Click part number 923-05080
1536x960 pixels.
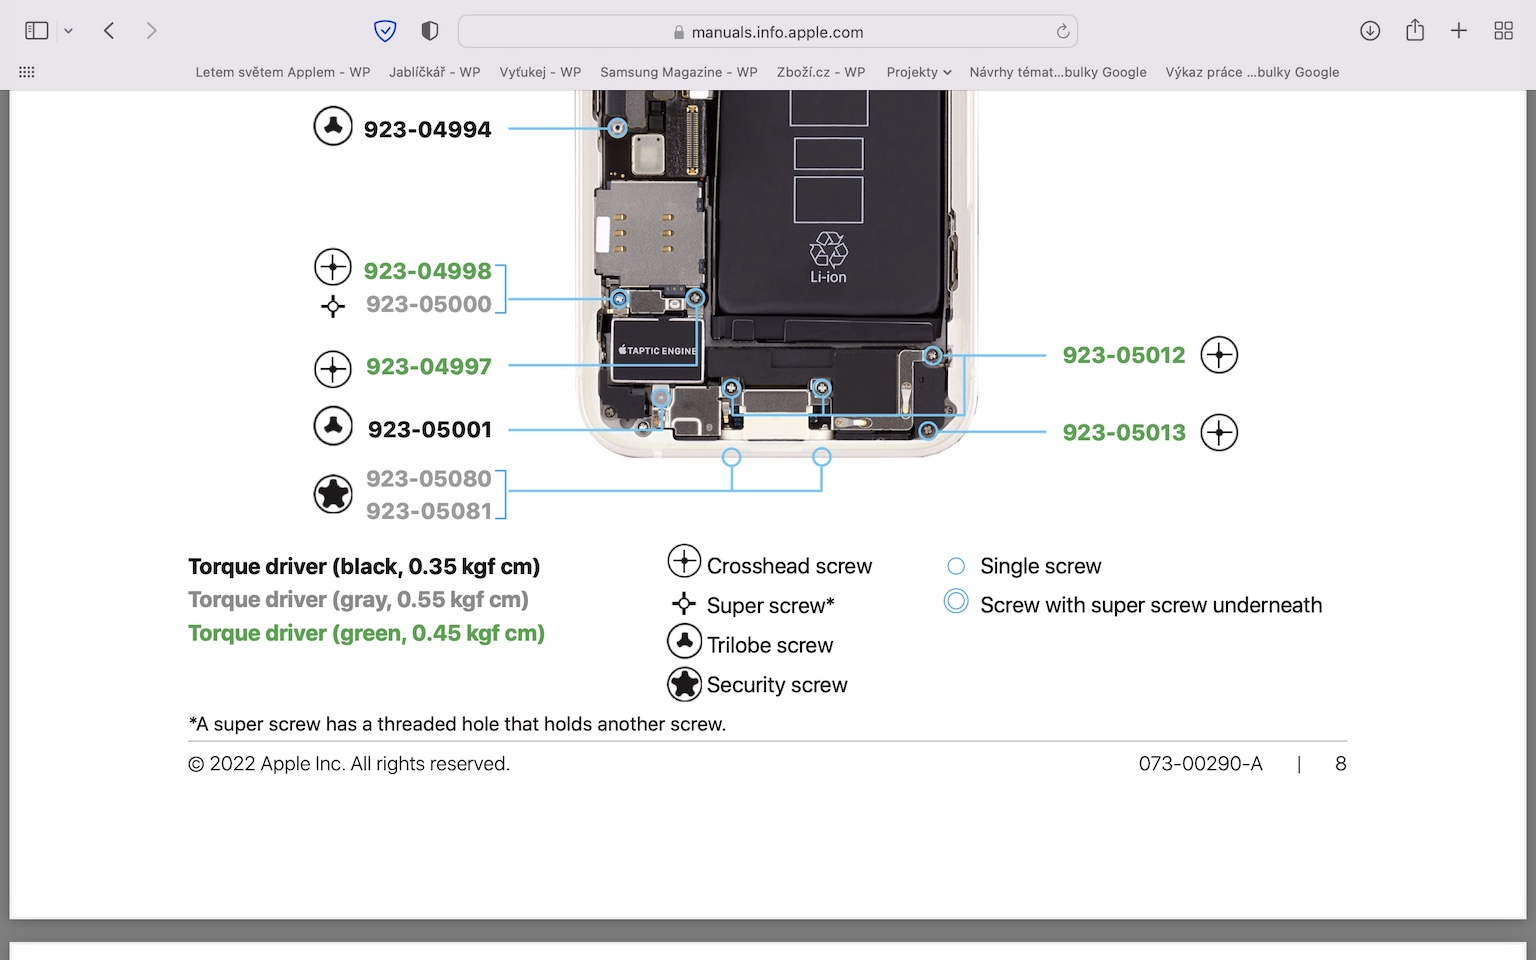coord(429,479)
